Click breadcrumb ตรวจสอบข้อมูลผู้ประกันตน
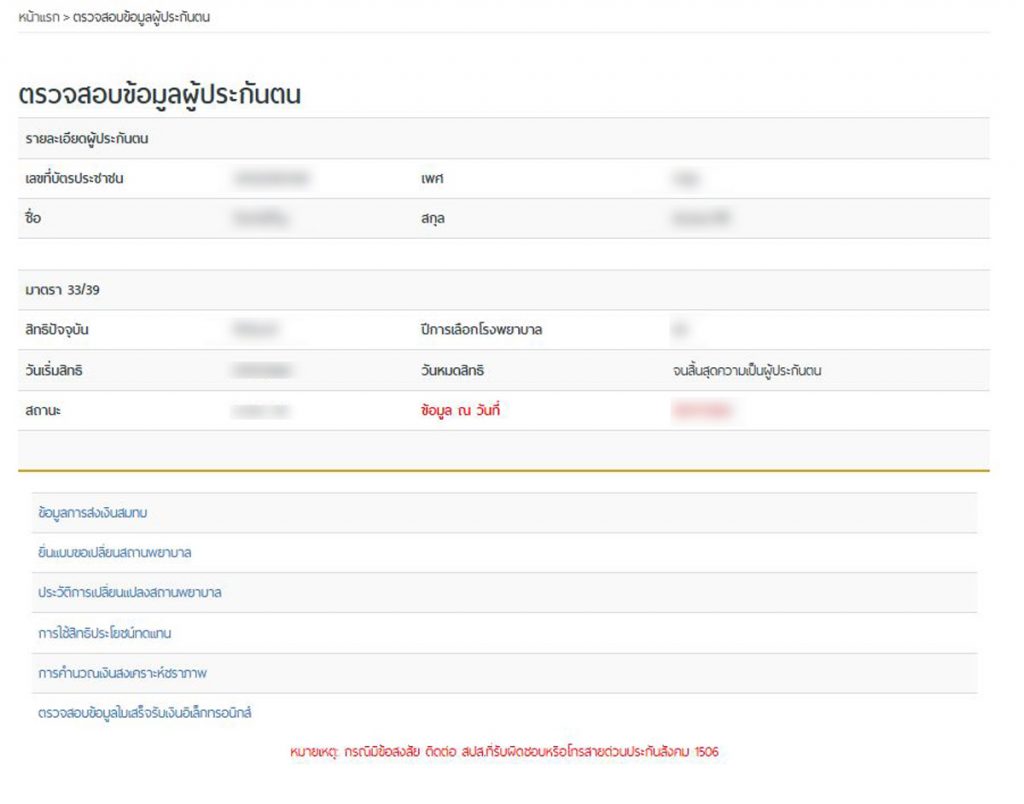1024x804 pixels. pyautogui.click(x=141, y=17)
